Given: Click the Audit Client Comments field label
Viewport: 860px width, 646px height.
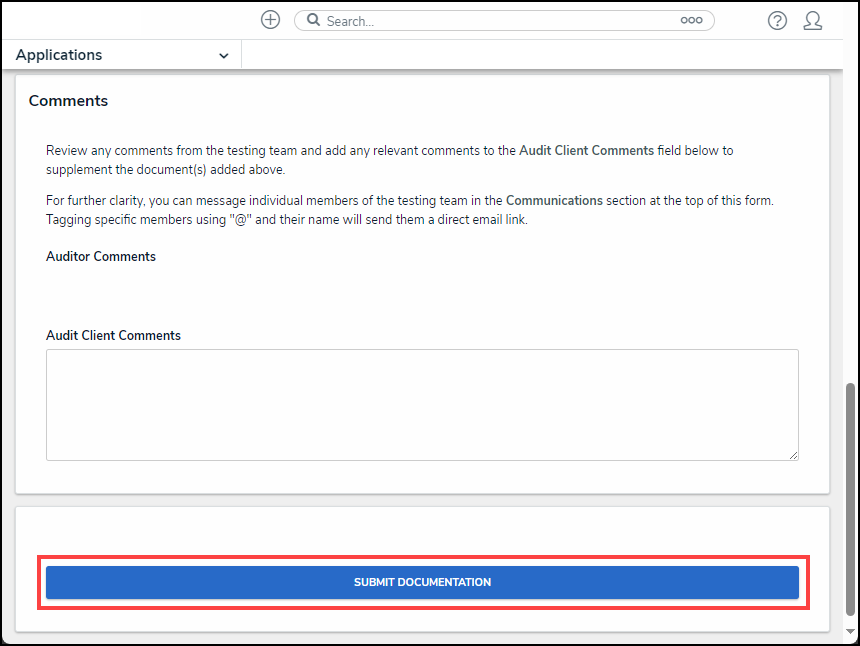Looking at the screenshot, I should 113,336.
